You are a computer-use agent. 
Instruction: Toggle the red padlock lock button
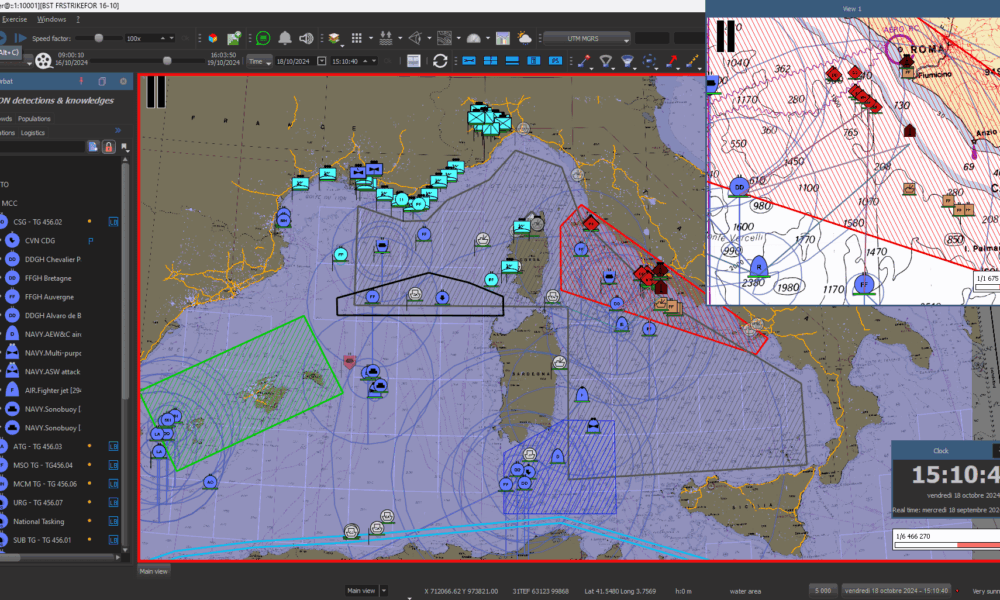[108, 147]
